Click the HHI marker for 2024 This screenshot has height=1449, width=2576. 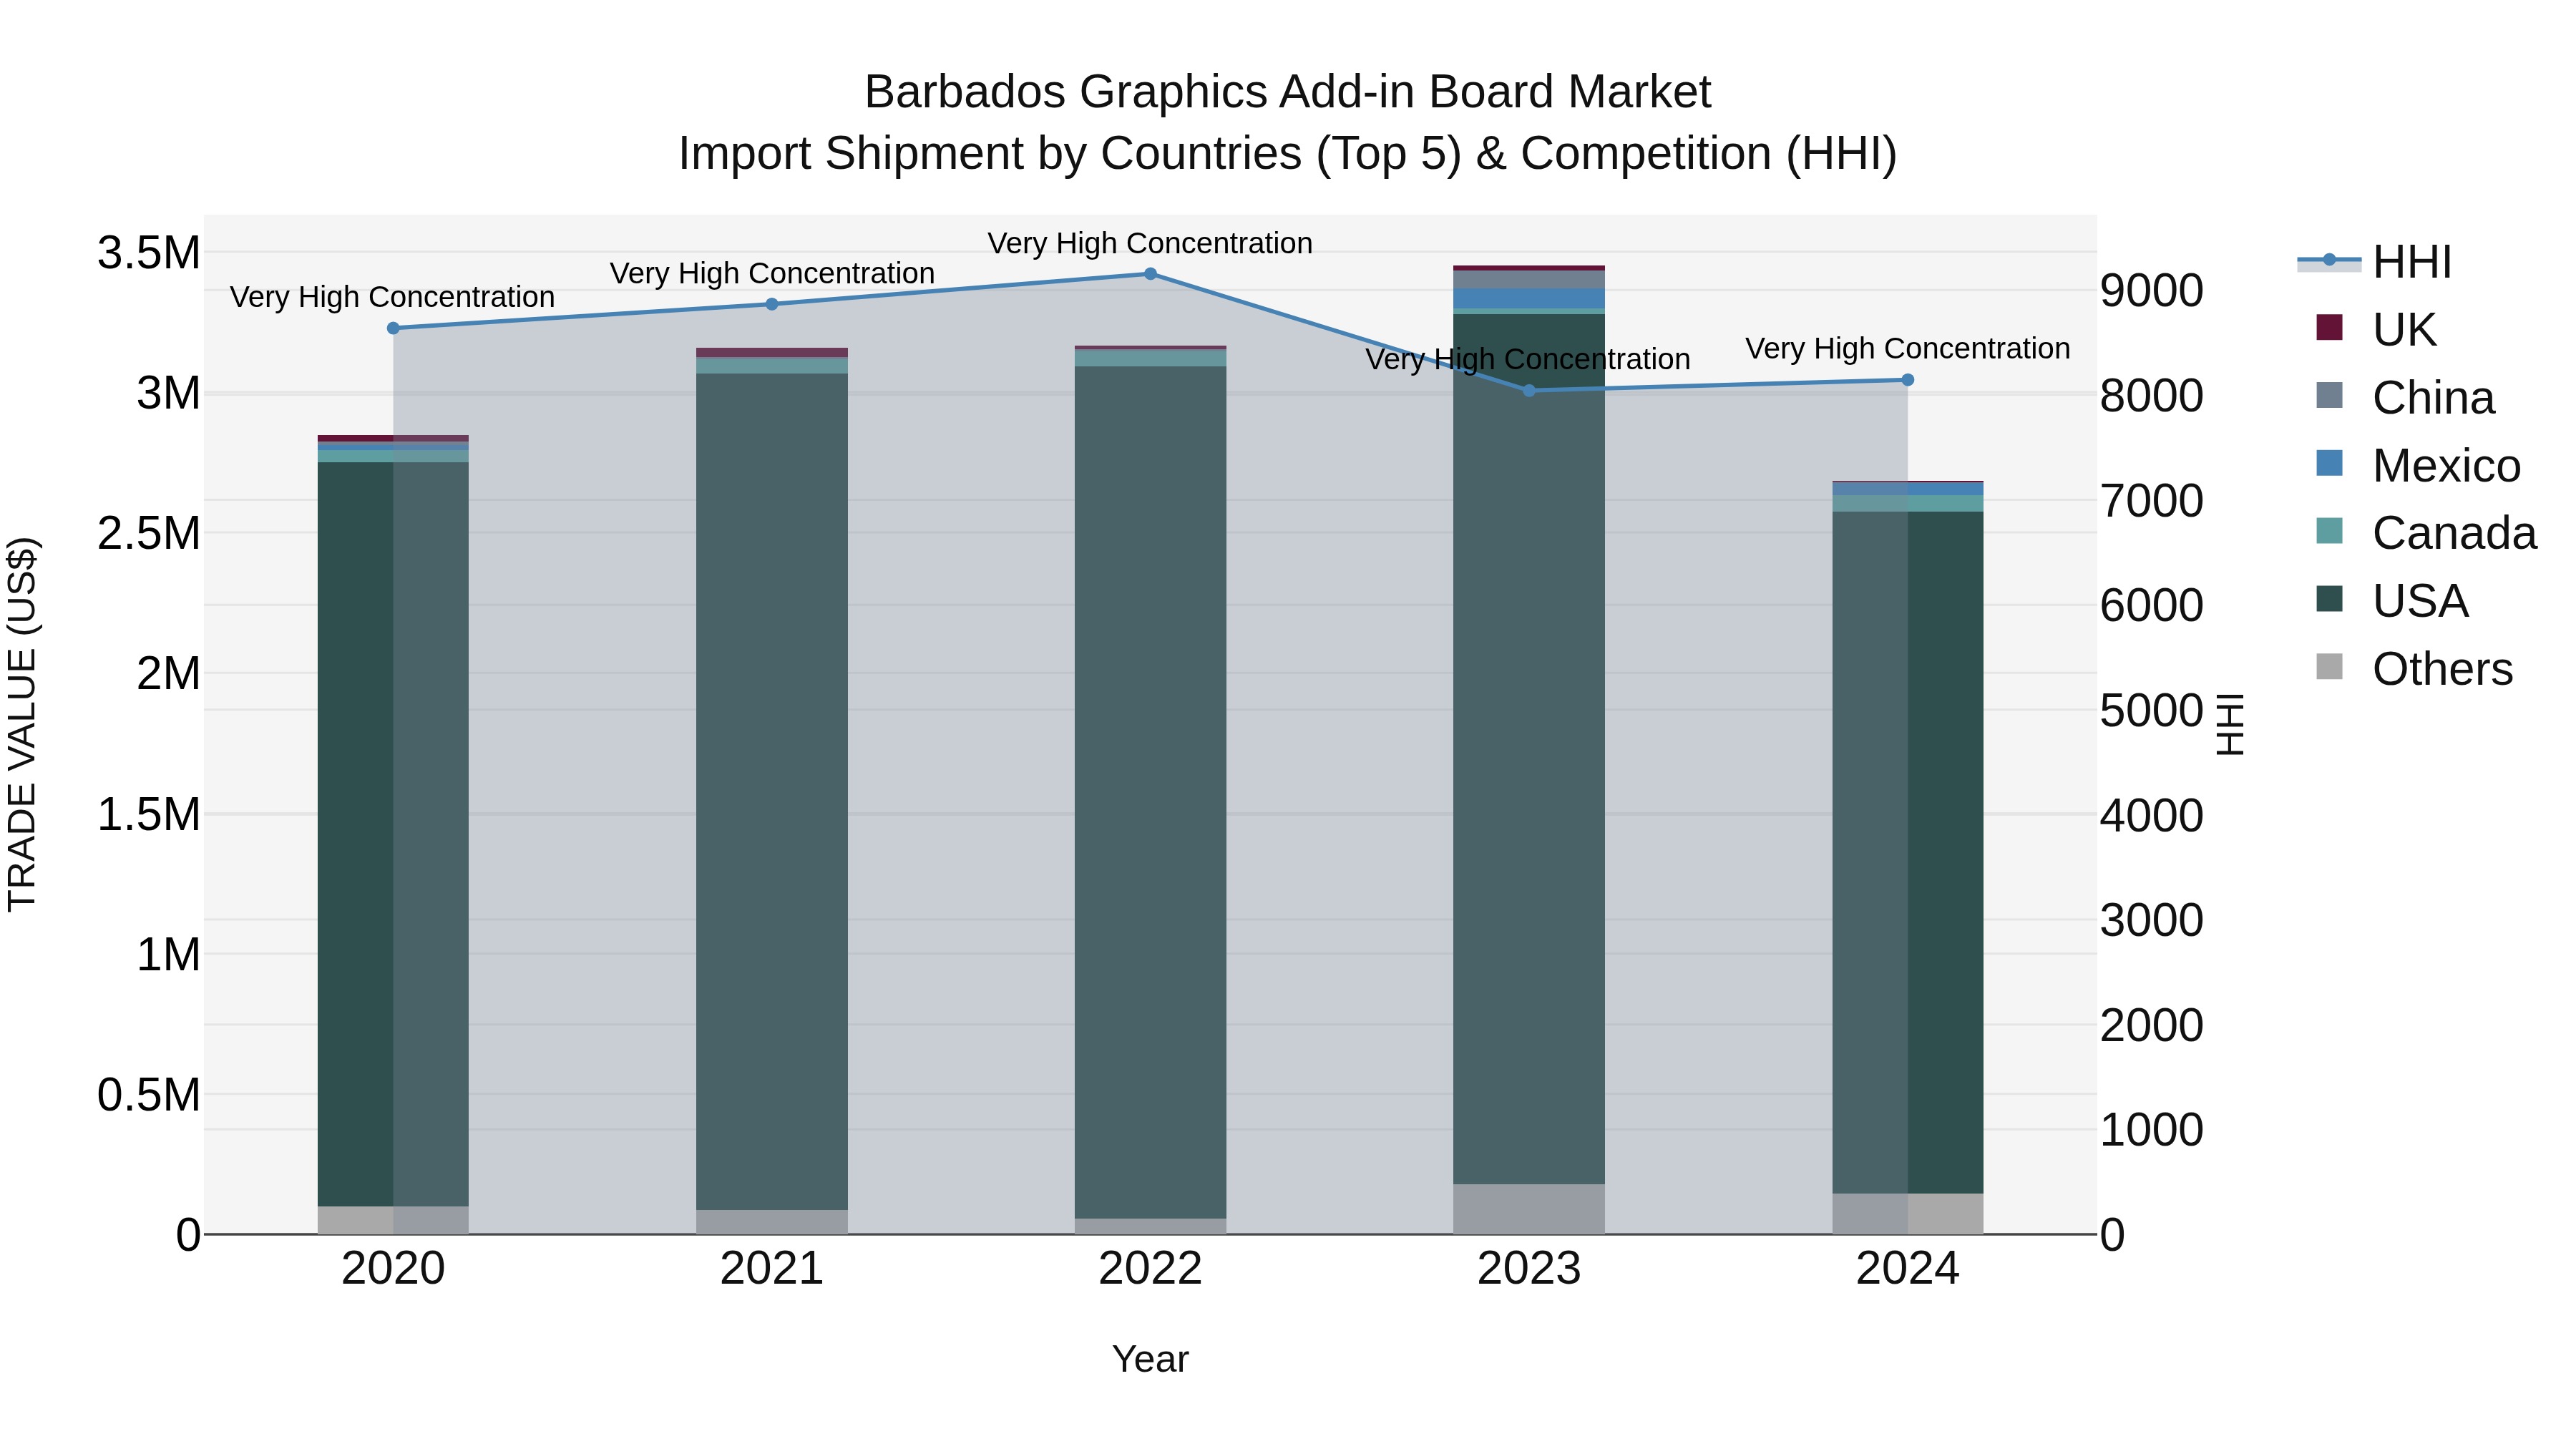[1908, 380]
